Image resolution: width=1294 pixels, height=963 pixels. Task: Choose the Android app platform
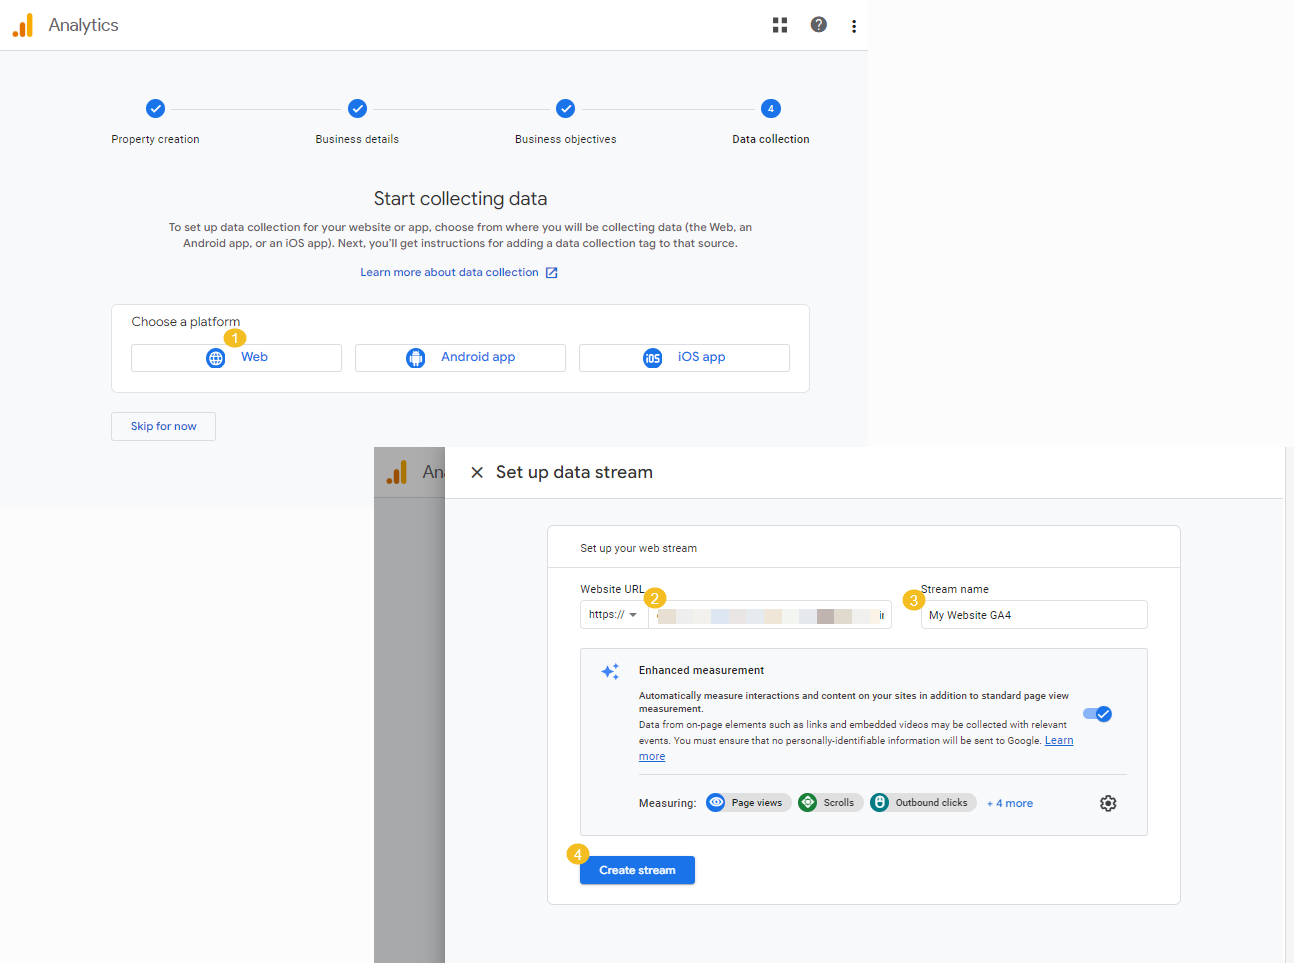[x=460, y=358]
